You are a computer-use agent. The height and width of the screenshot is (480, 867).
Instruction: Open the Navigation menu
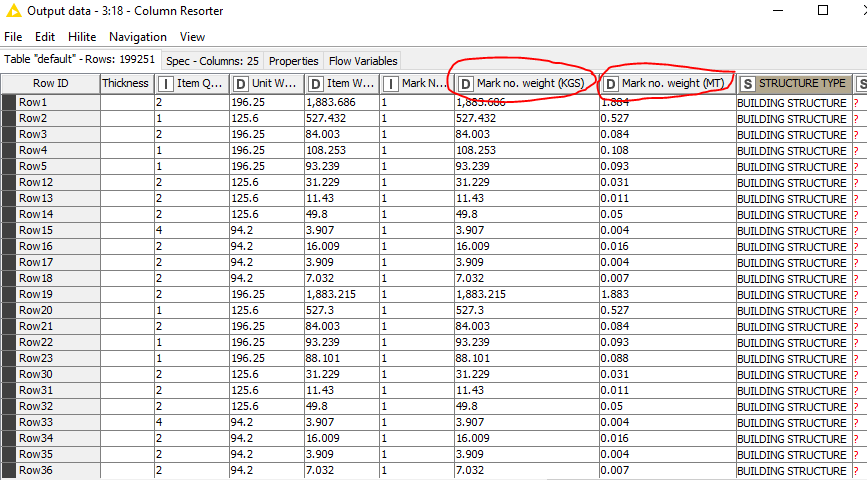138,37
